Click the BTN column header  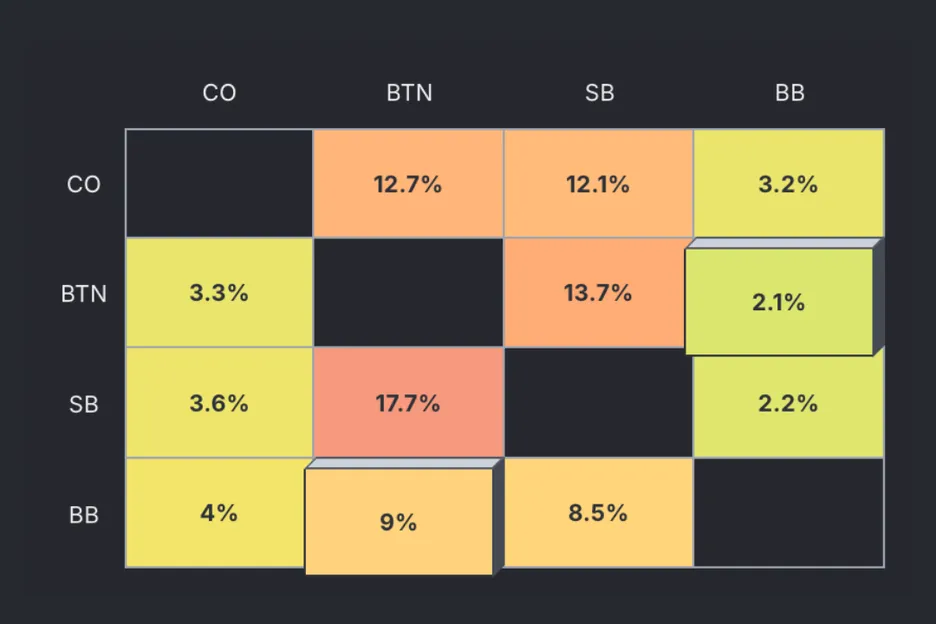[x=409, y=93]
